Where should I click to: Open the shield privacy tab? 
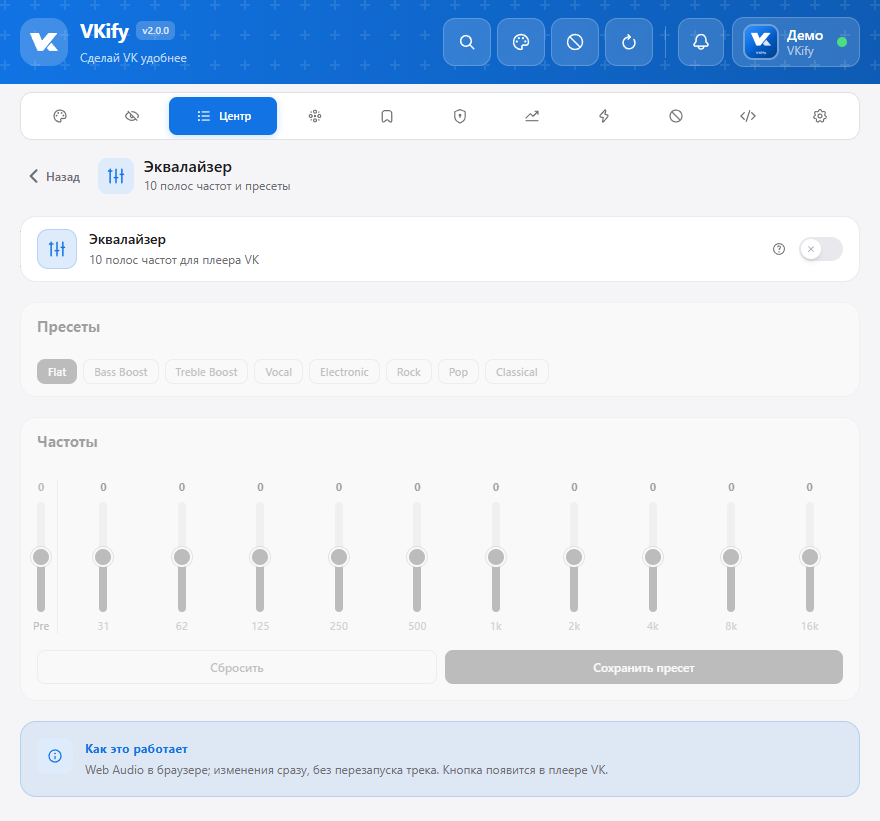[x=460, y=116]
